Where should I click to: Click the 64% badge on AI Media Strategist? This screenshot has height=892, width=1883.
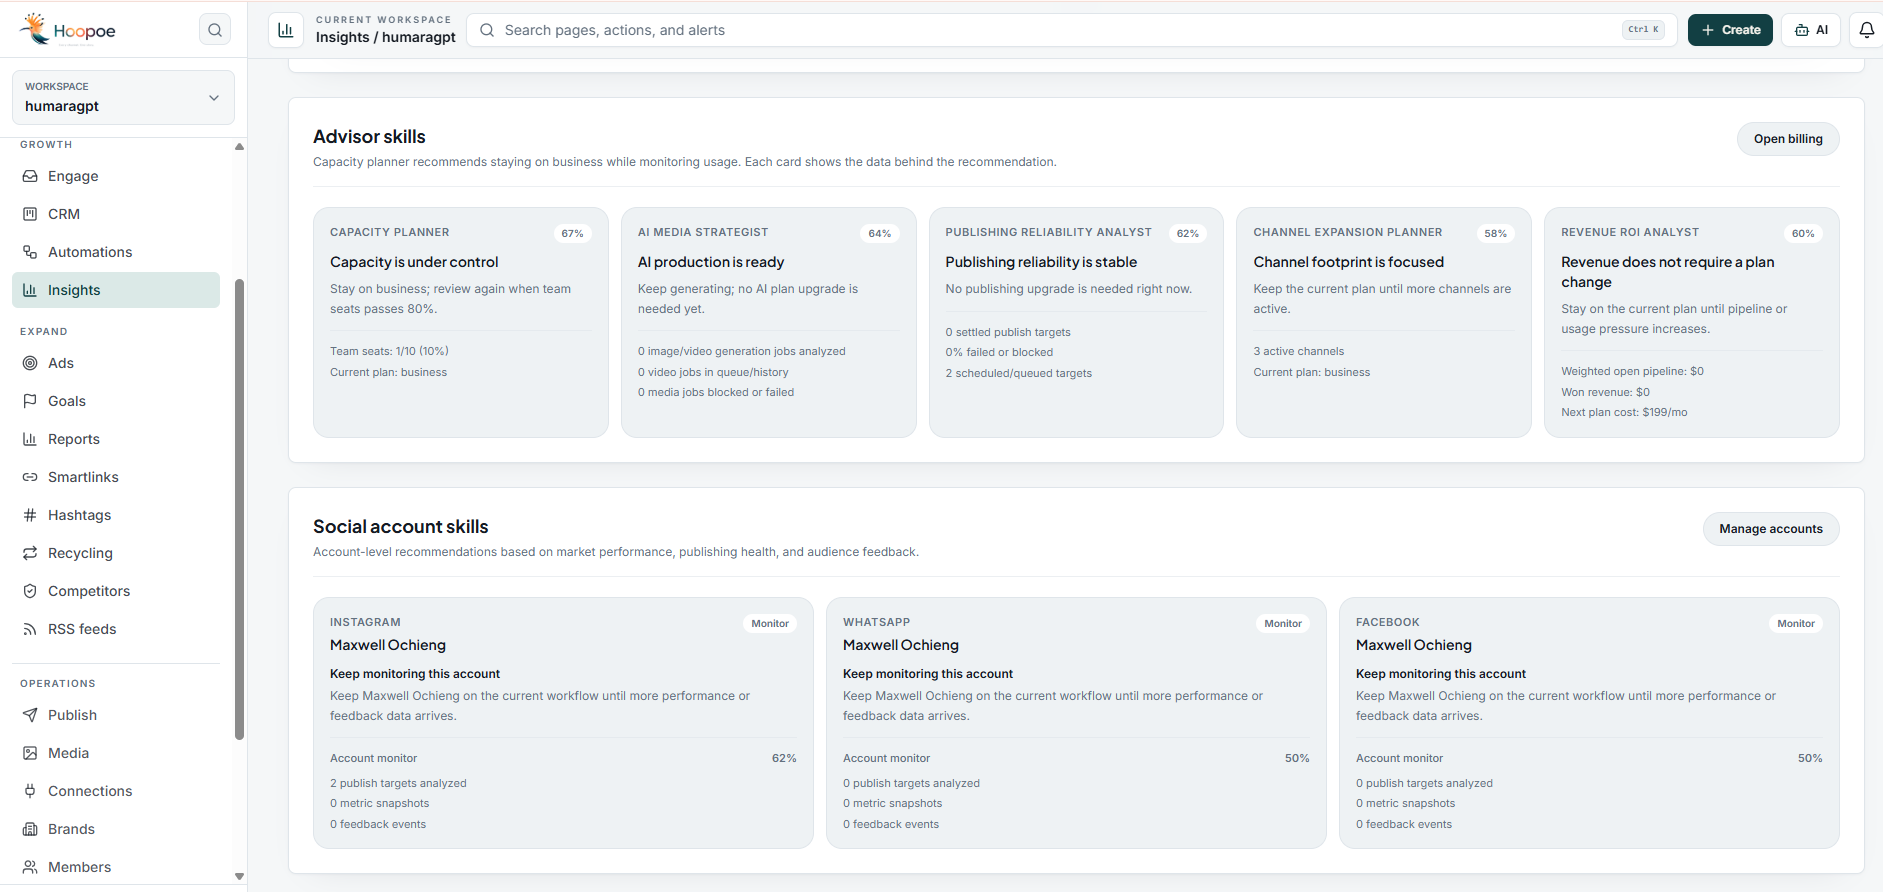[880, 233]
